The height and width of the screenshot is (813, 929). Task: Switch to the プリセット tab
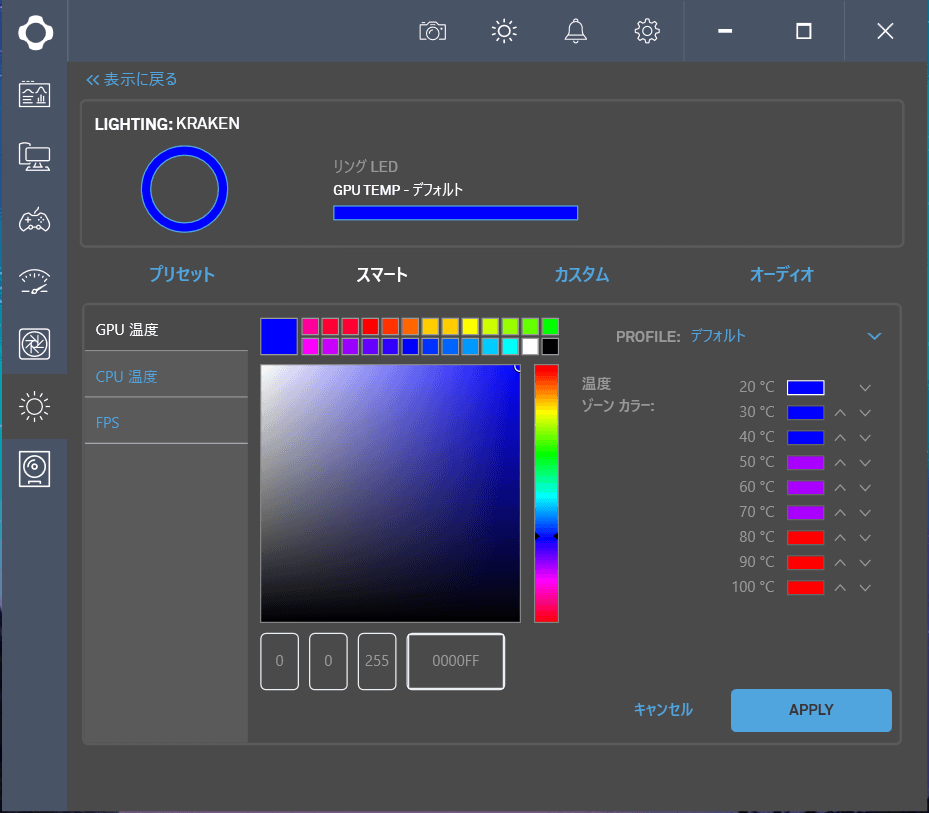click(x=182, y=274)
